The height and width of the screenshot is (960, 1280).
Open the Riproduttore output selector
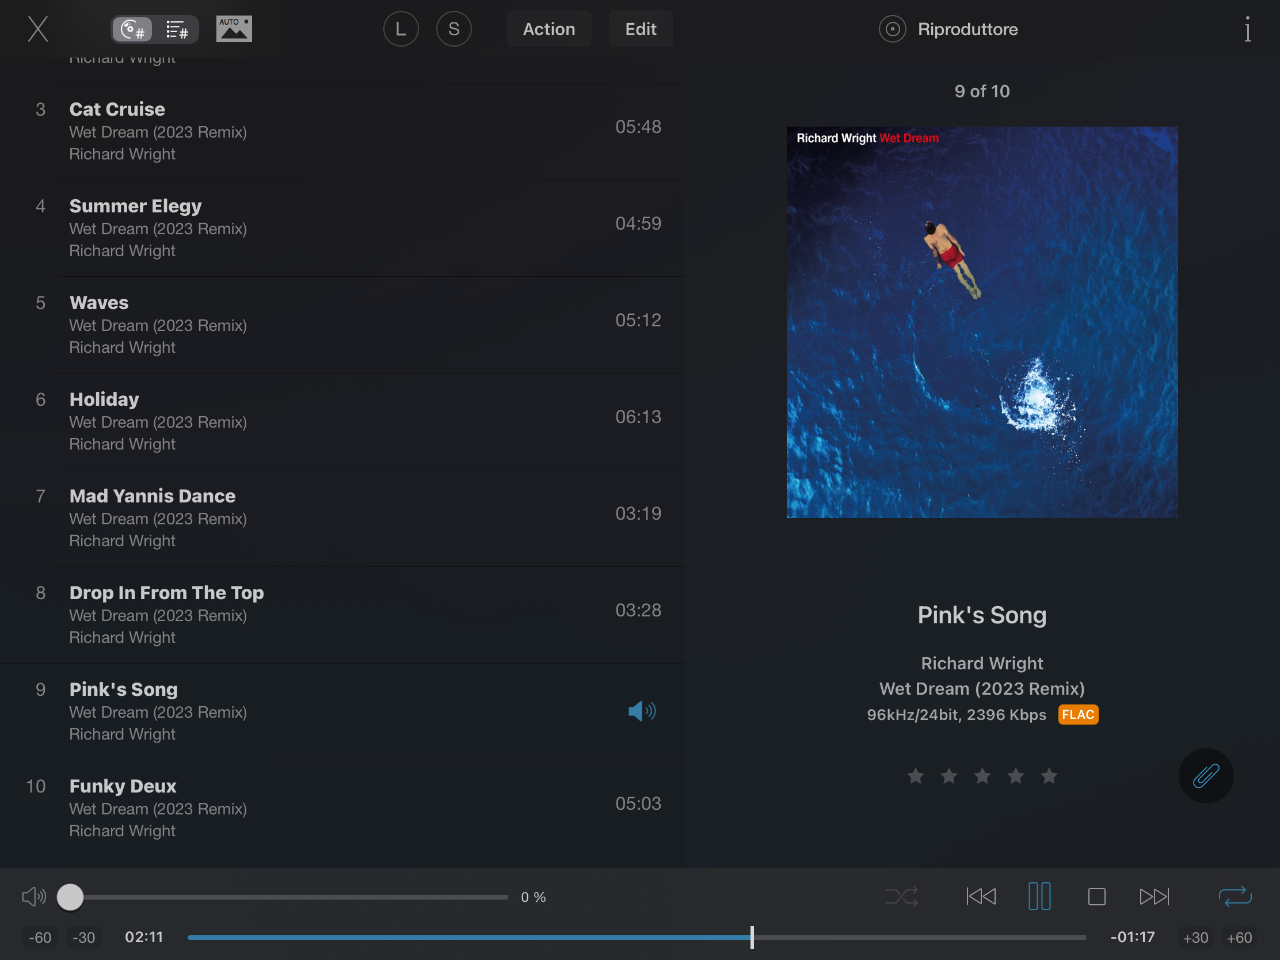pos(949,29)
